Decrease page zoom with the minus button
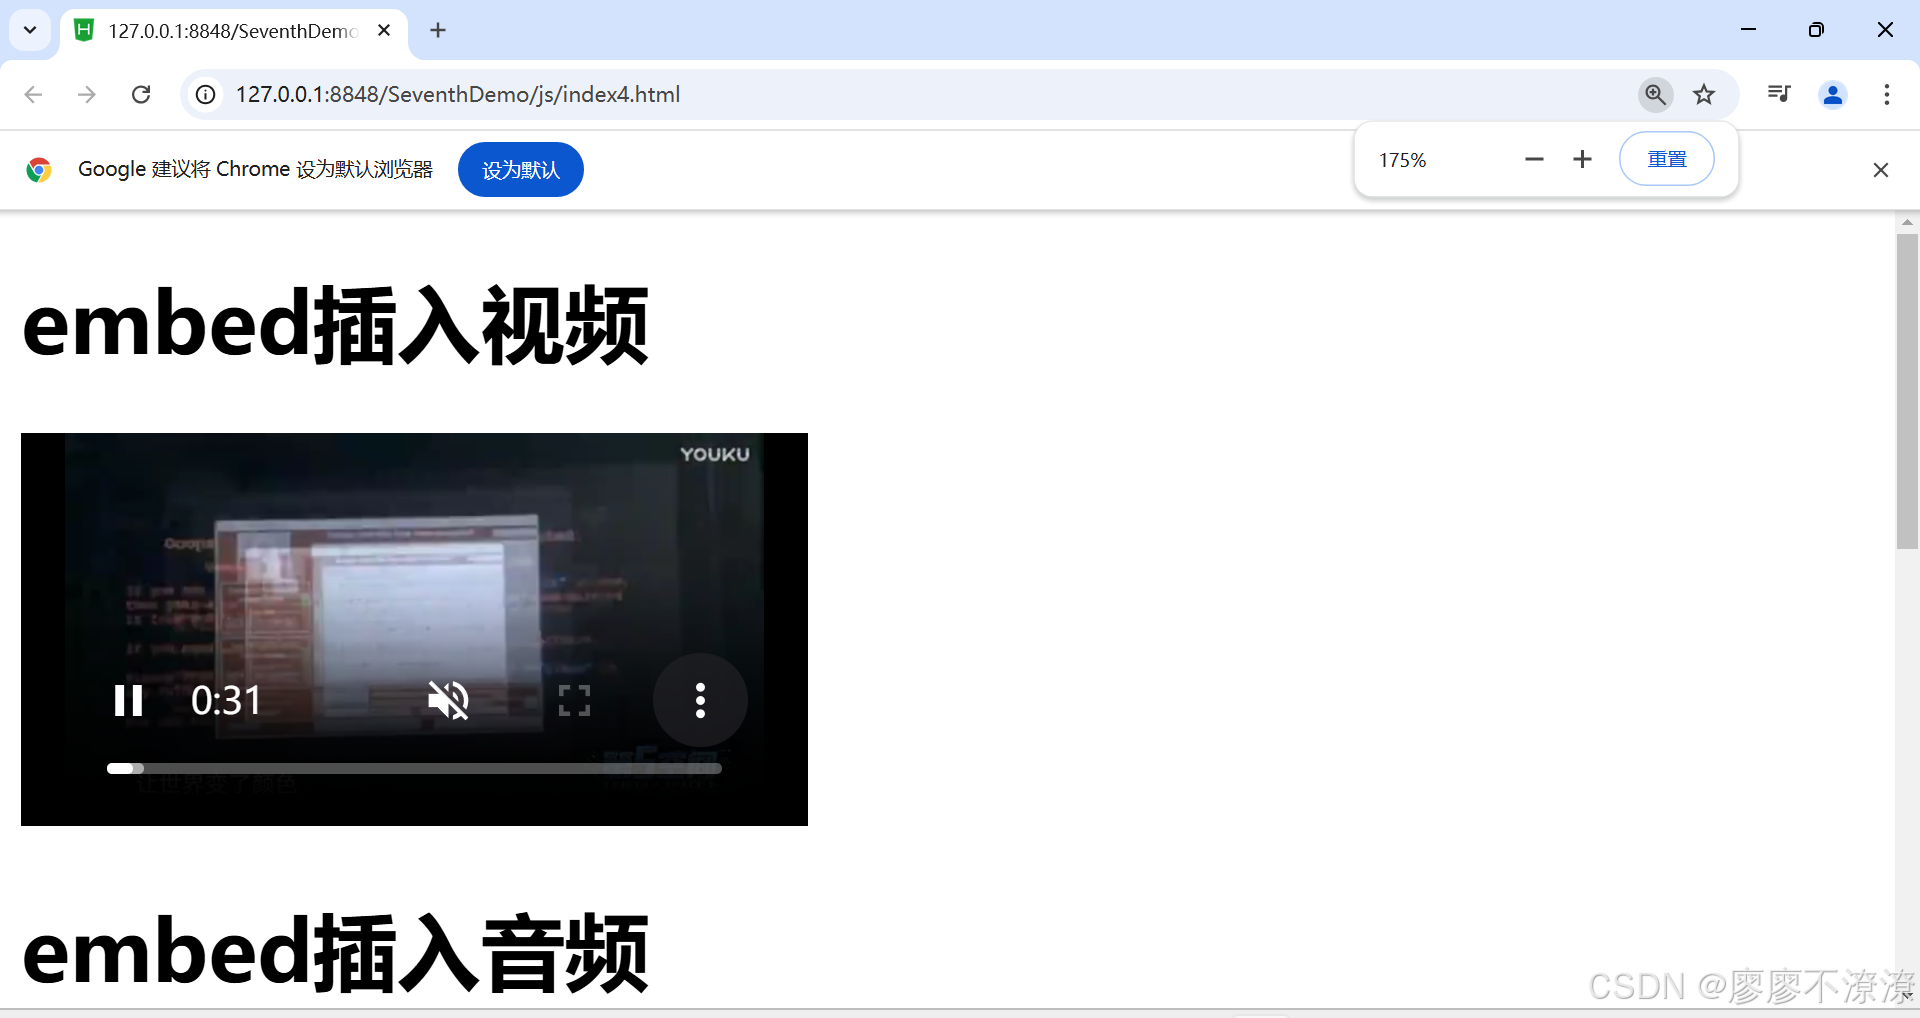 [x=1534, y=159]
